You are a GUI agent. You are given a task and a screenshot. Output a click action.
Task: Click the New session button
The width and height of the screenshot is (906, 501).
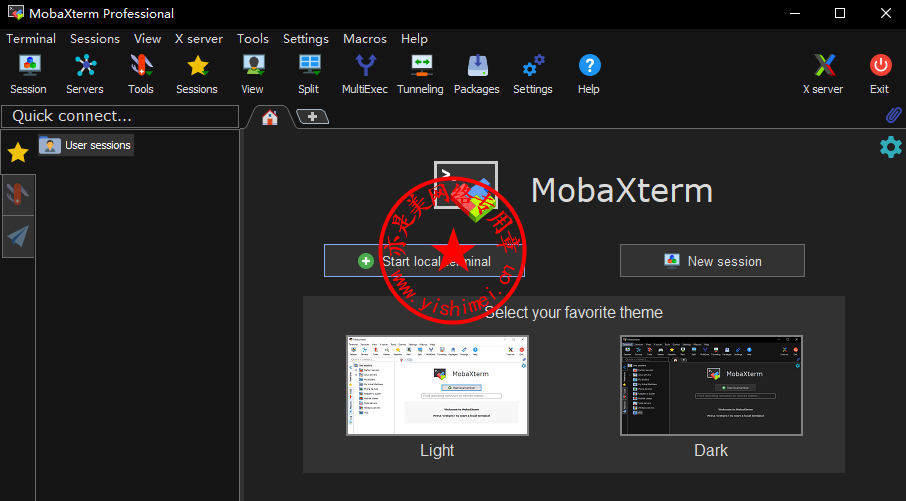point(712,261)
